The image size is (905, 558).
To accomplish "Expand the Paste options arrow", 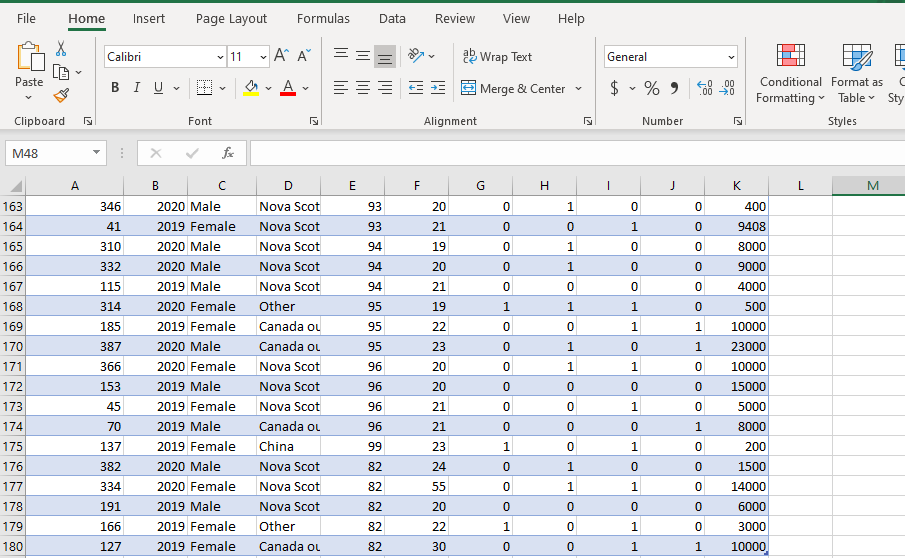I will coord(28,98).
